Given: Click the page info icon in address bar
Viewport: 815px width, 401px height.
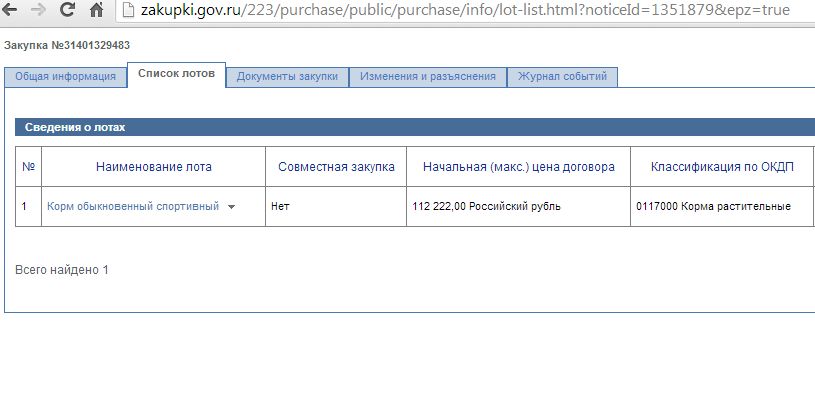Looking at the screenshot, I should coord(127,11).
